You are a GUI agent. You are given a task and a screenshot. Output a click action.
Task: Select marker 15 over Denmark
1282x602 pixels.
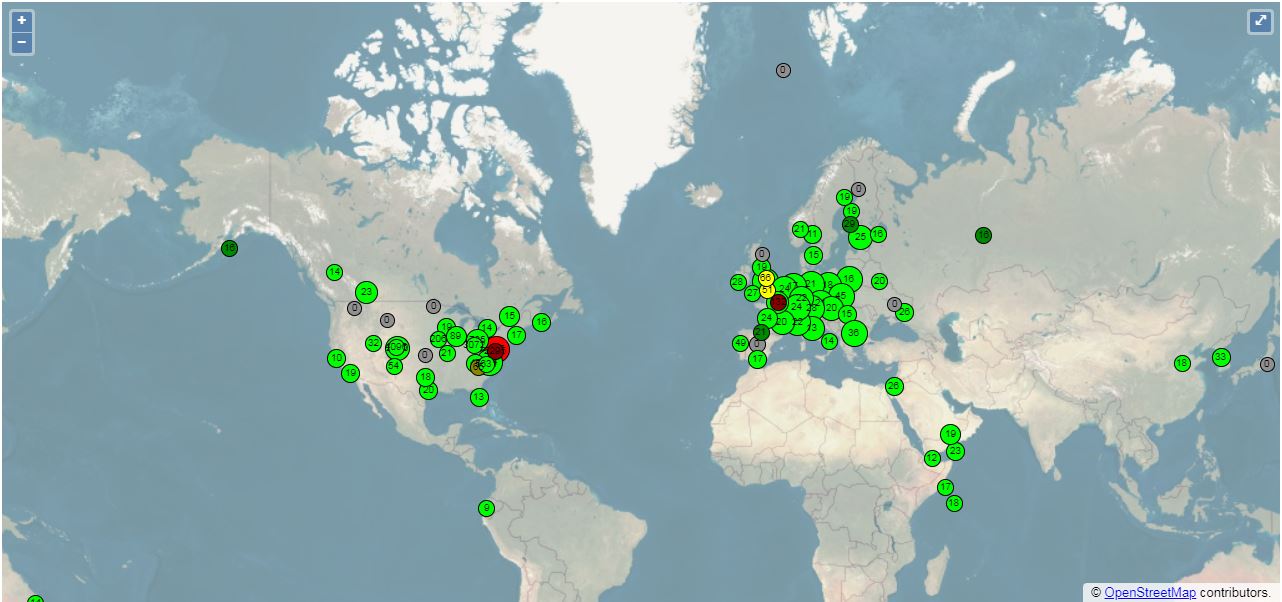pyautogui.click(x=813, y=255)
